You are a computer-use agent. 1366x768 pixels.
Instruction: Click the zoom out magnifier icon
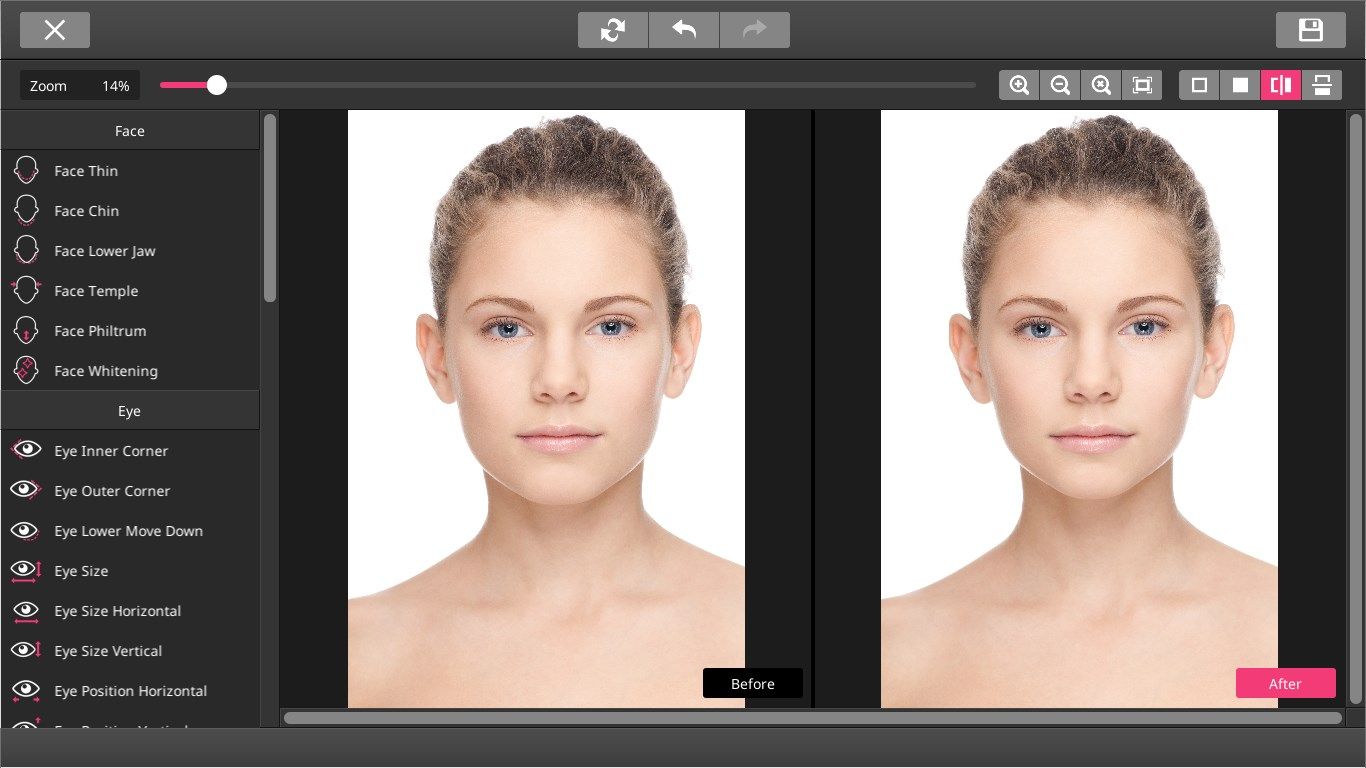(1060, 85)
